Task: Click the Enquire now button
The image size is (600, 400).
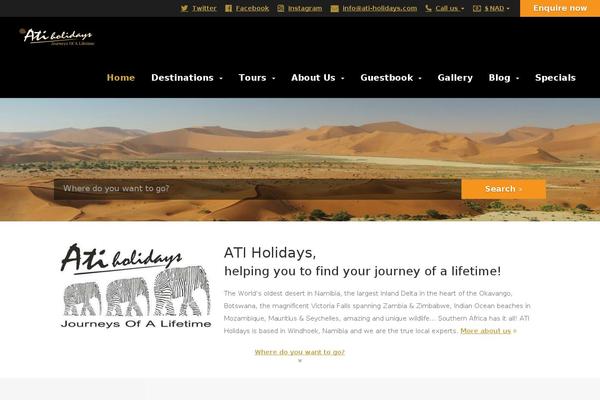Action: (560, 8)
